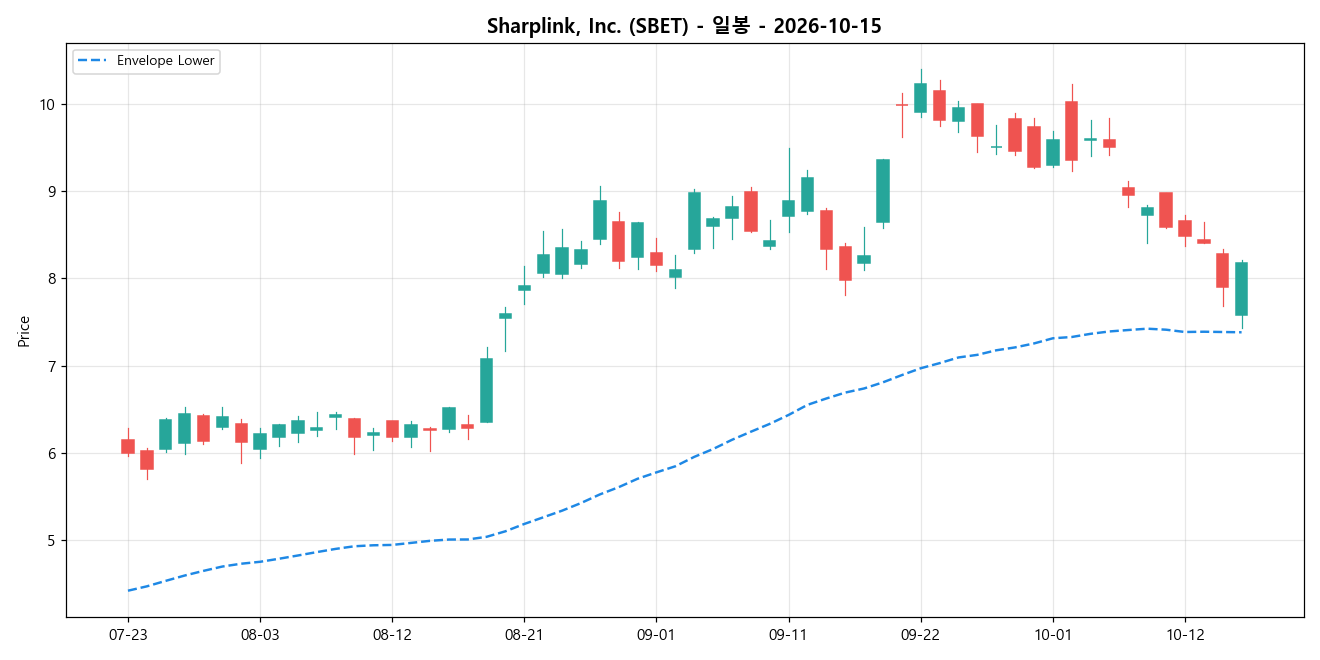Select the 09-01 x-axis date label
This screenshot has width=1320, height=660.
coord(656,635)
